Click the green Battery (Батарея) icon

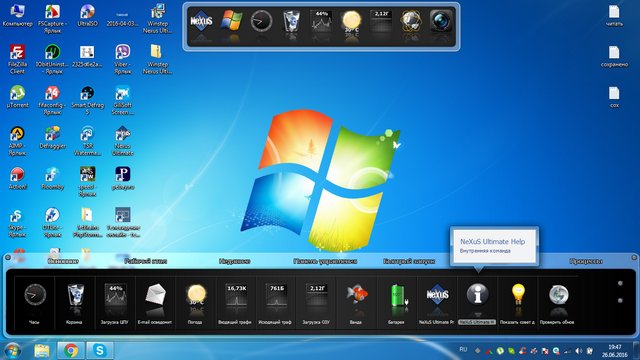pyautogui.click(x=398, y=296)
